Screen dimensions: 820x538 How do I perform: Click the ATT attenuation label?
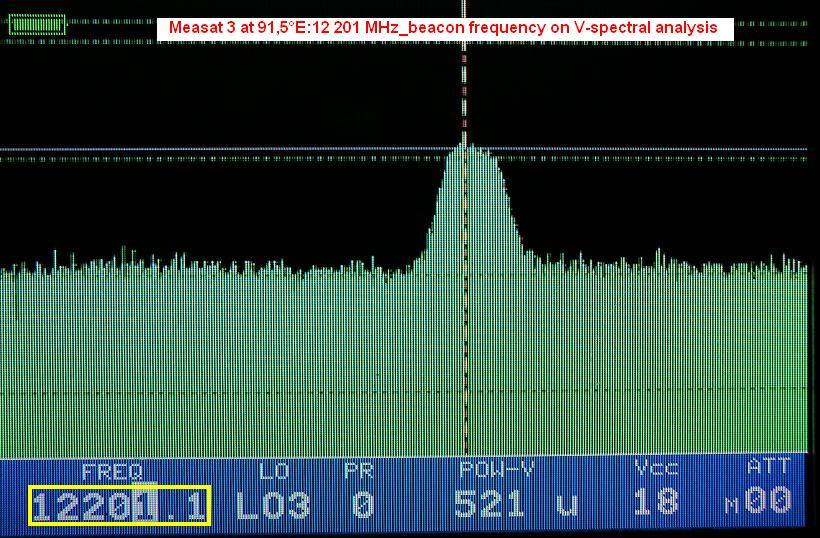[768, 467]
